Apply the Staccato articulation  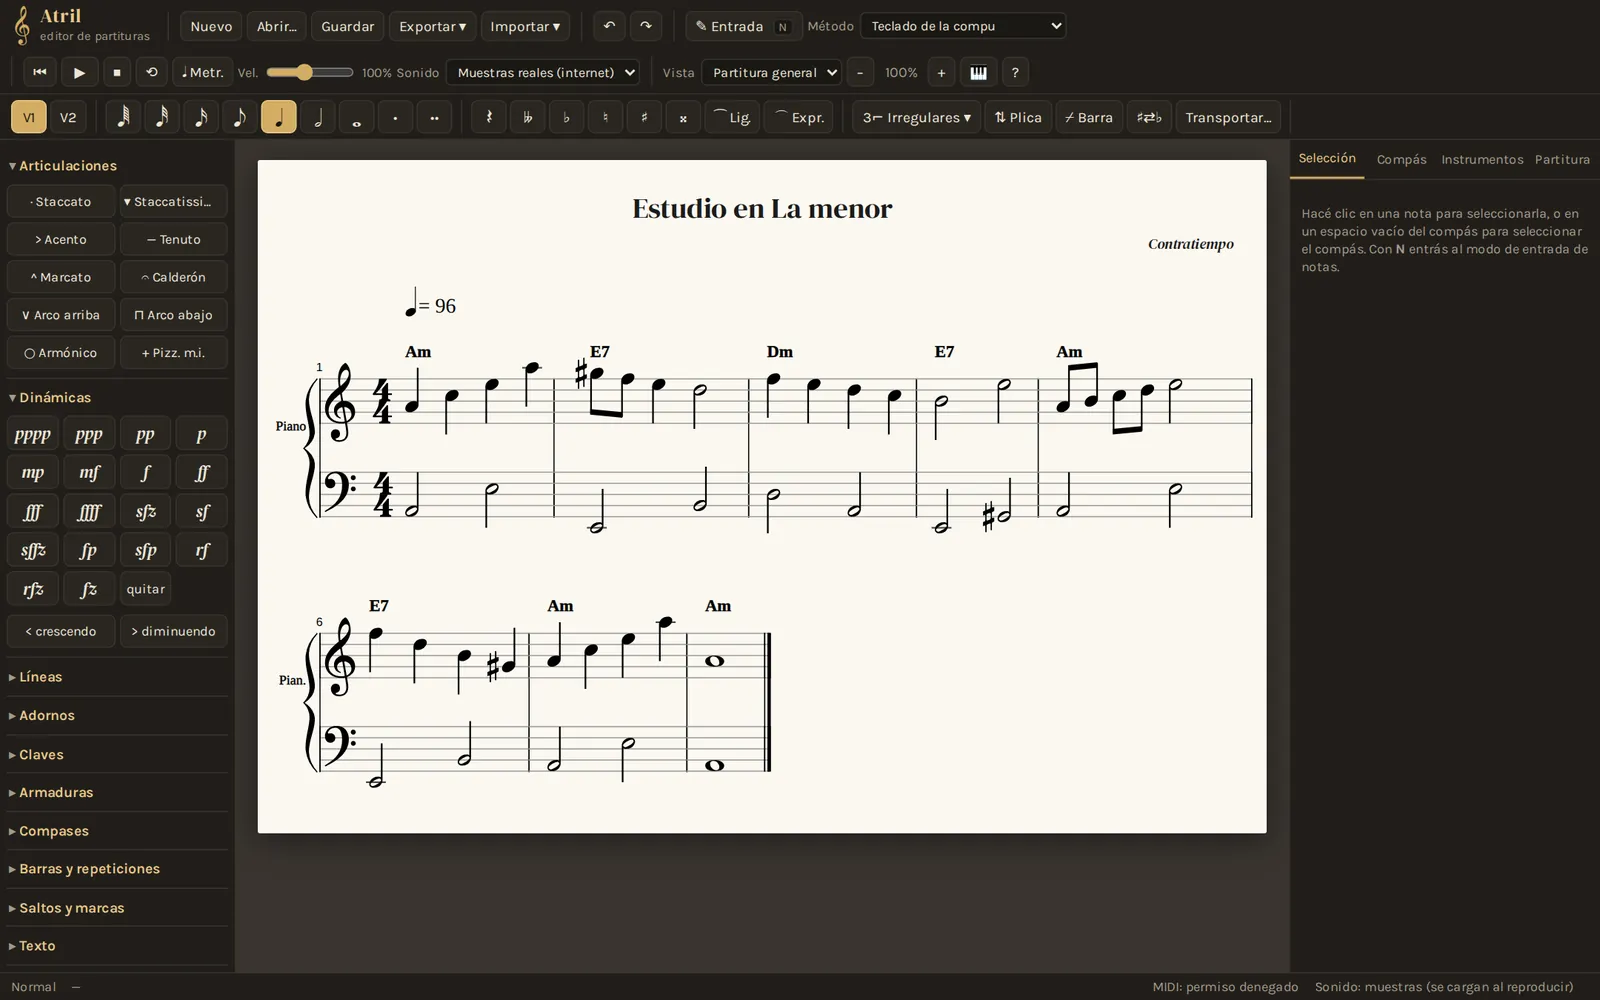61,202
